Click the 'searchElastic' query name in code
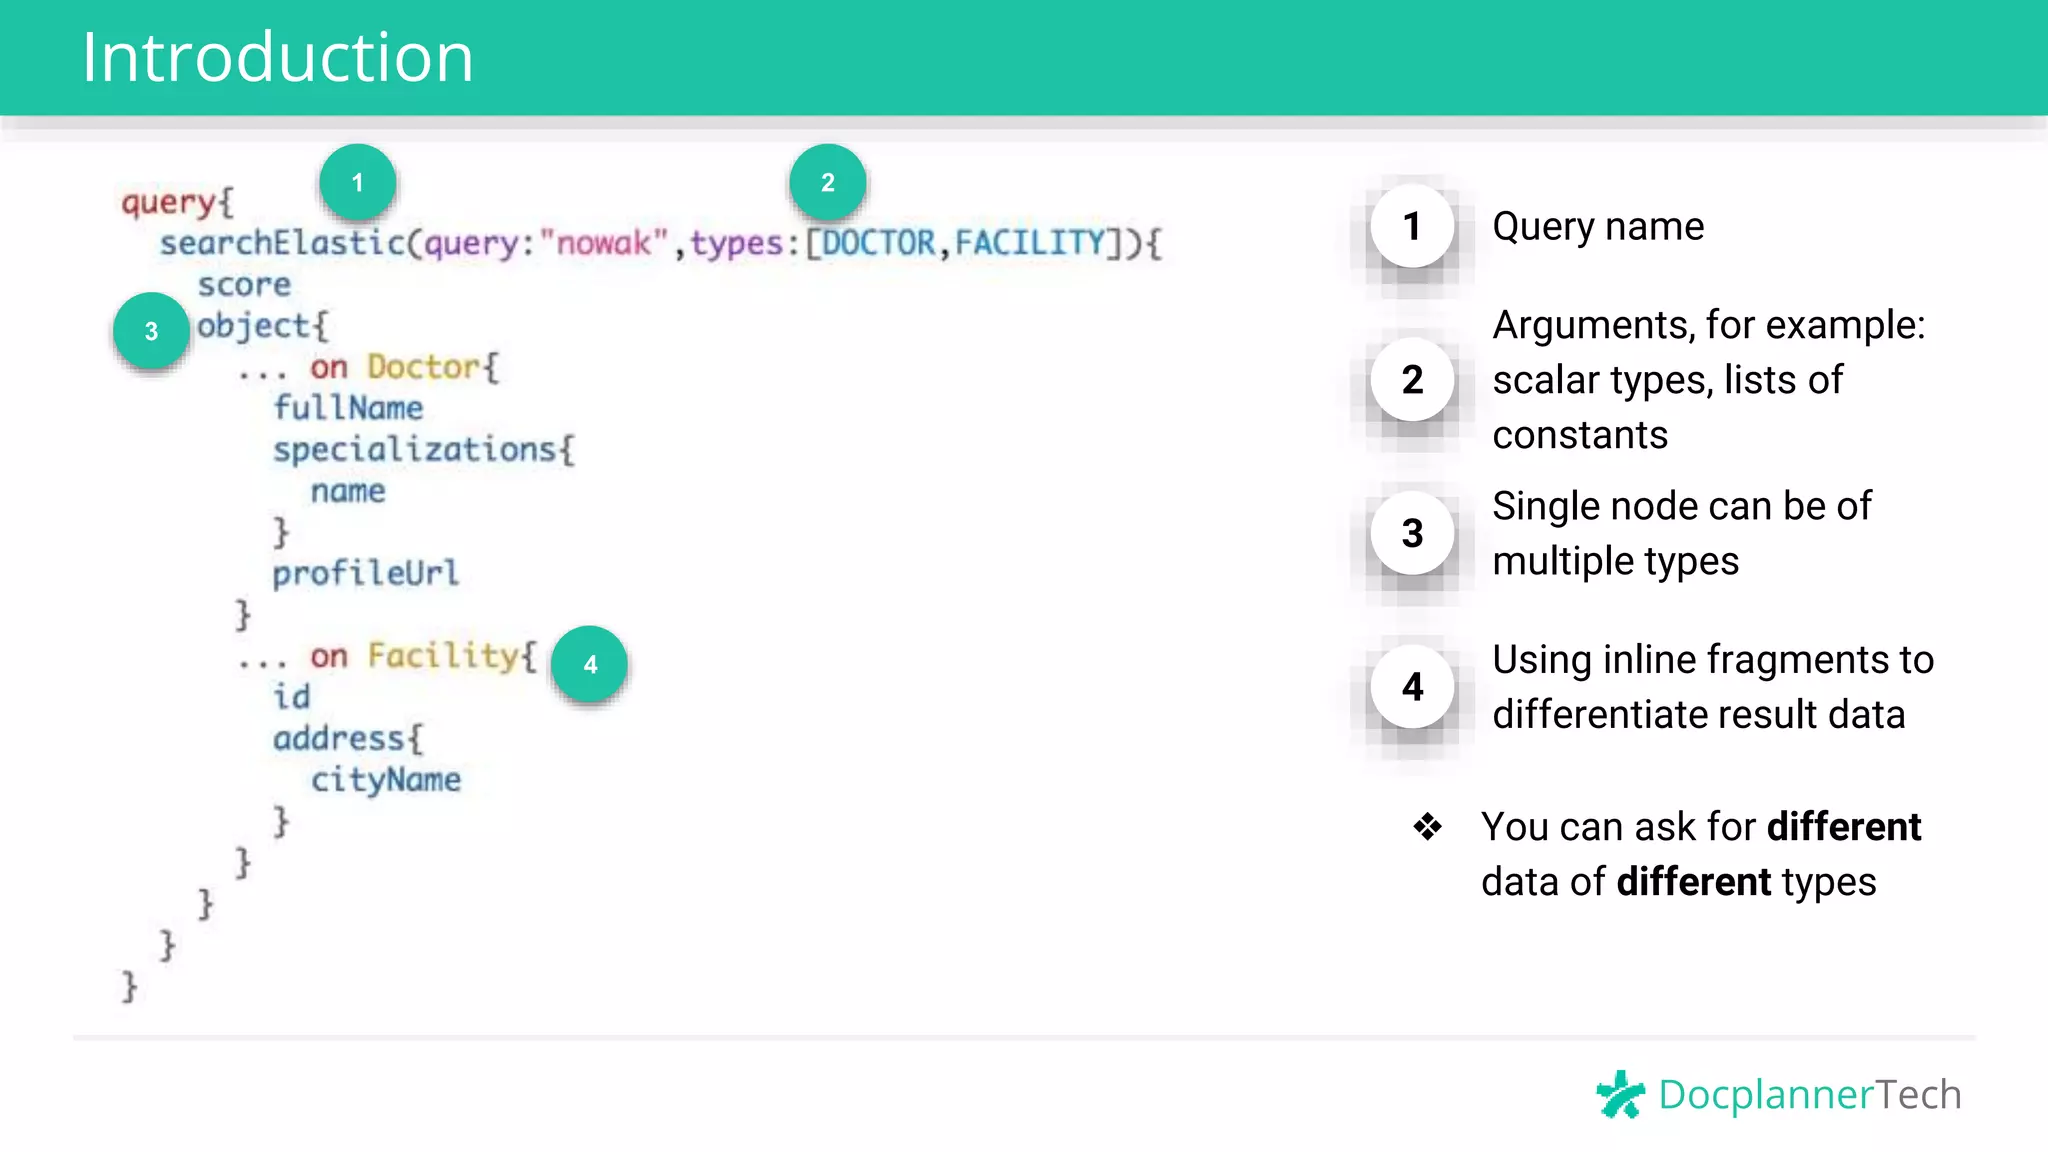This screenshot has width=2048, height=1152. point(283,243)
